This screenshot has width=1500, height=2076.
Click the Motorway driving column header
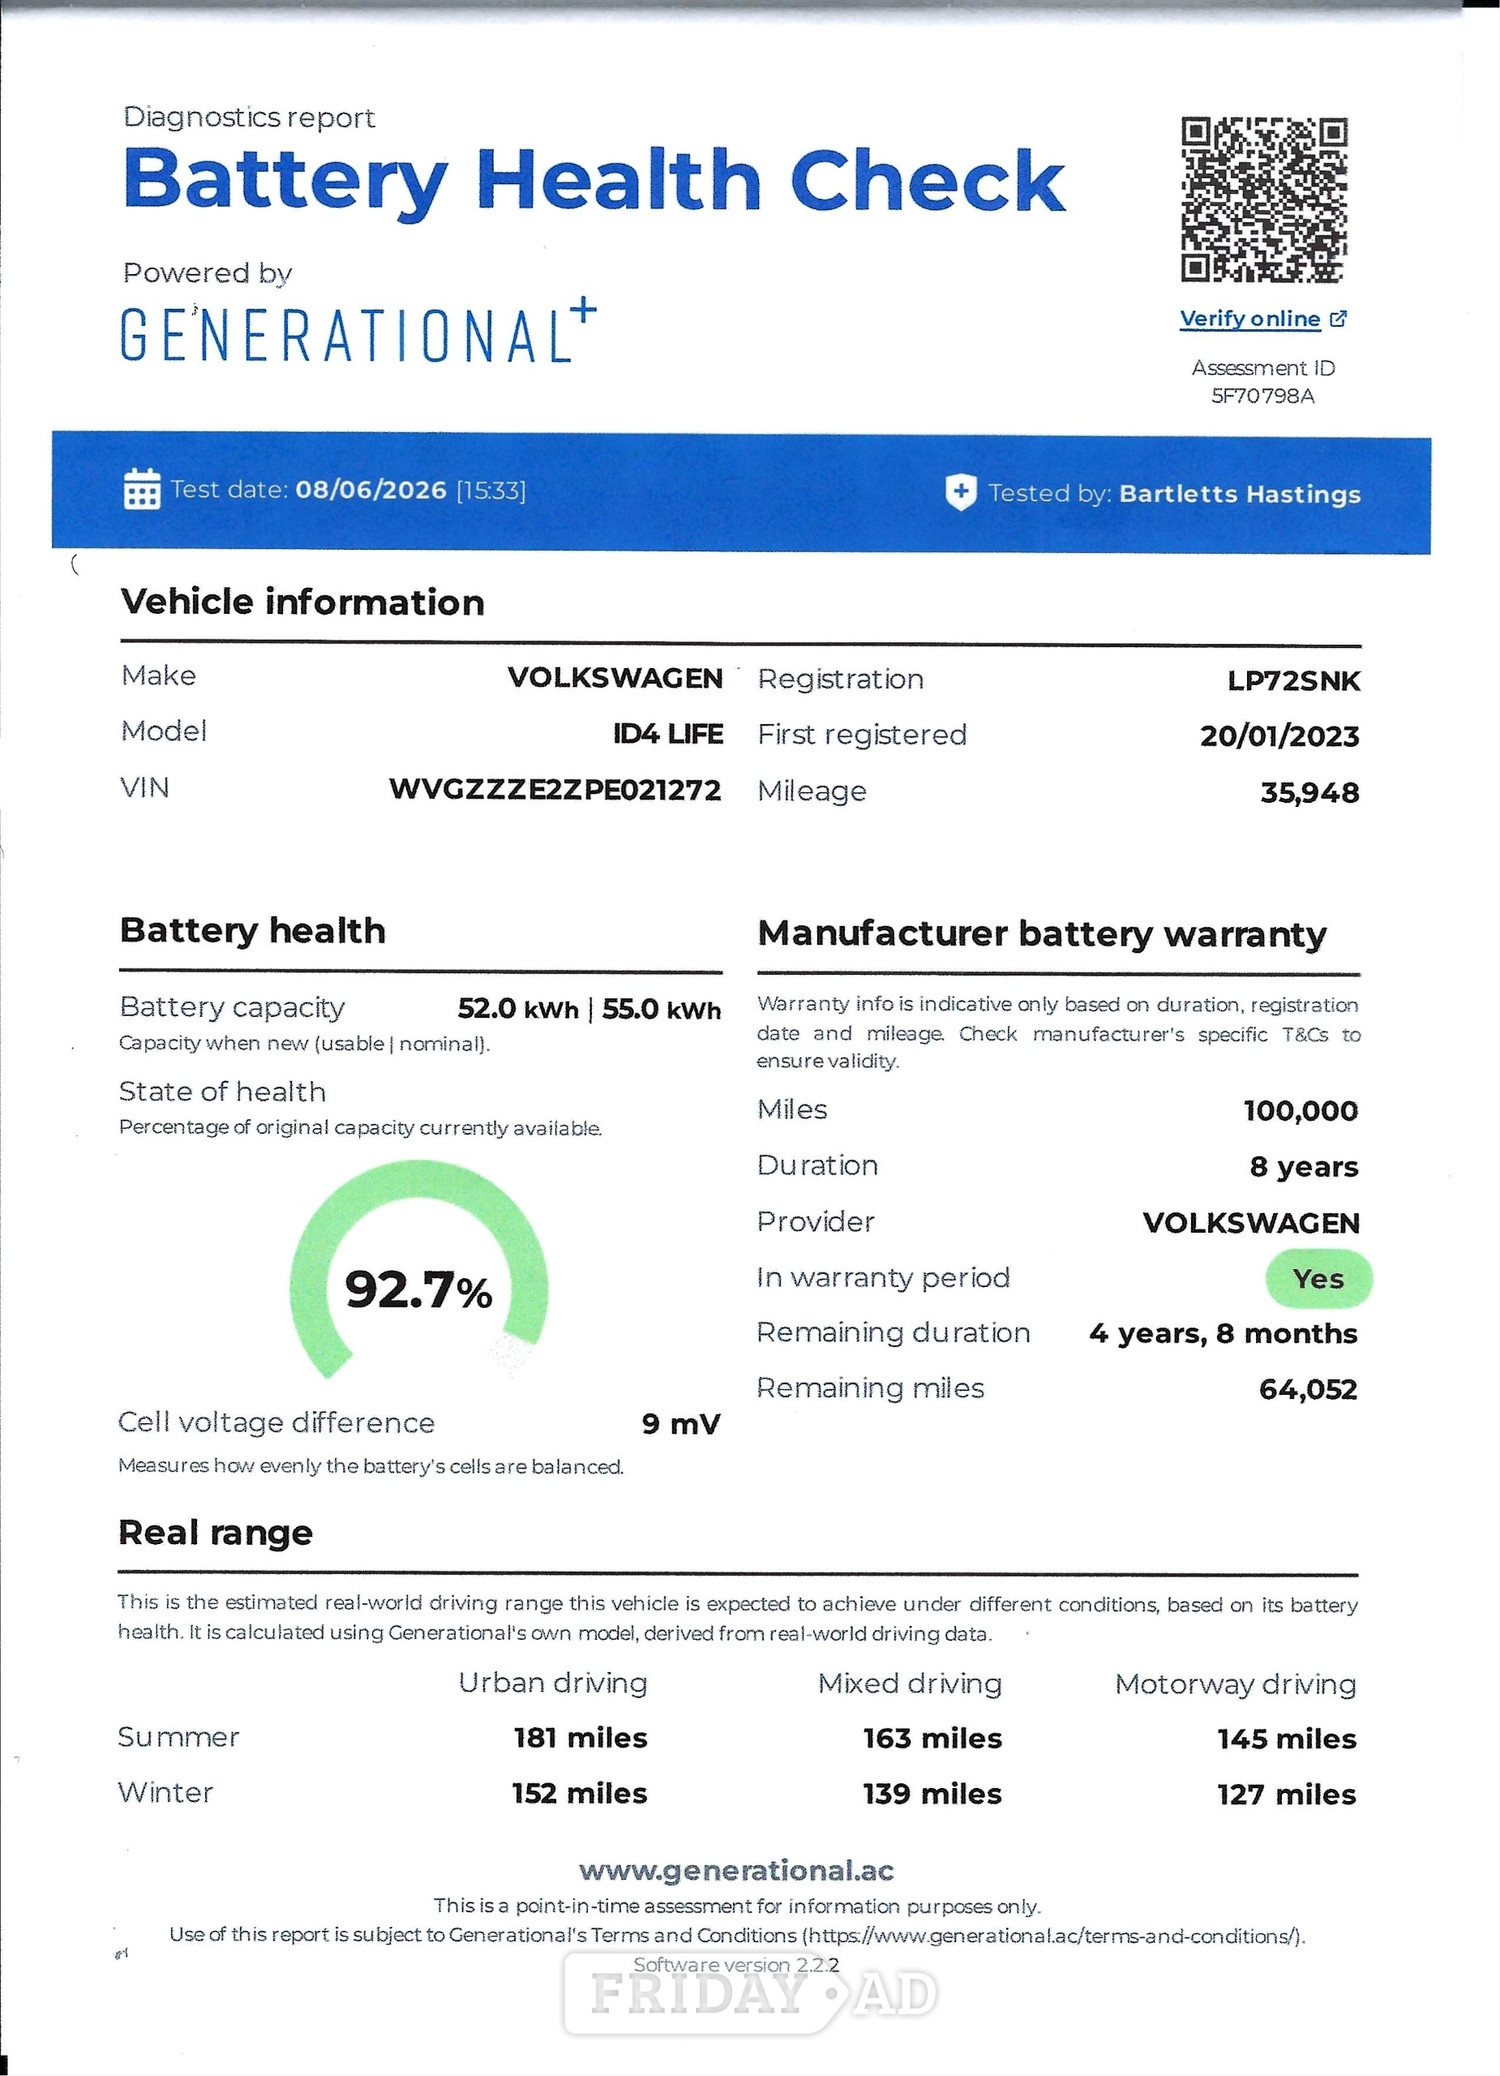pyautogui.click(x=1236, y=1685)
